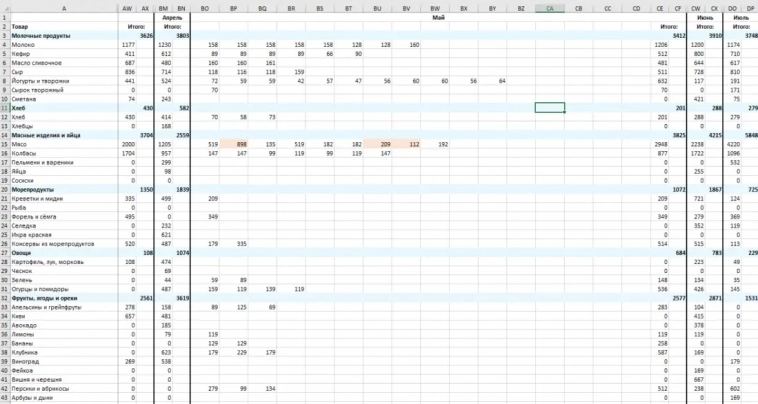Screen dimensions: 758x404
Task: Select row header 20
Action: [x=5, y=189]
